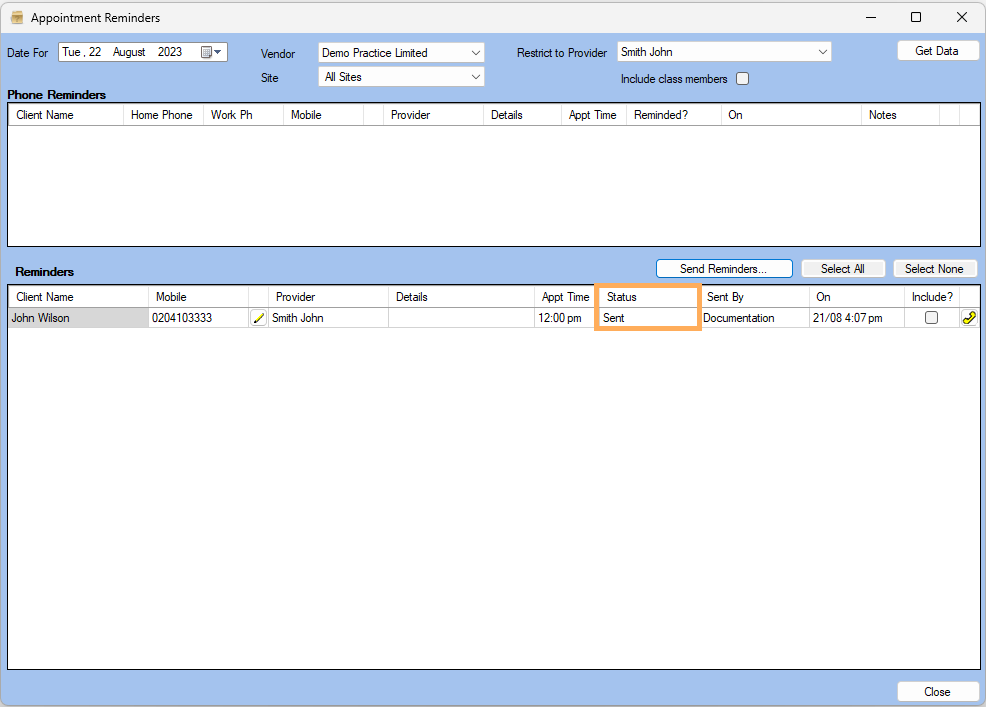
Task: Click the Mobile header in Reminders grid
Action: click(199, 297)
